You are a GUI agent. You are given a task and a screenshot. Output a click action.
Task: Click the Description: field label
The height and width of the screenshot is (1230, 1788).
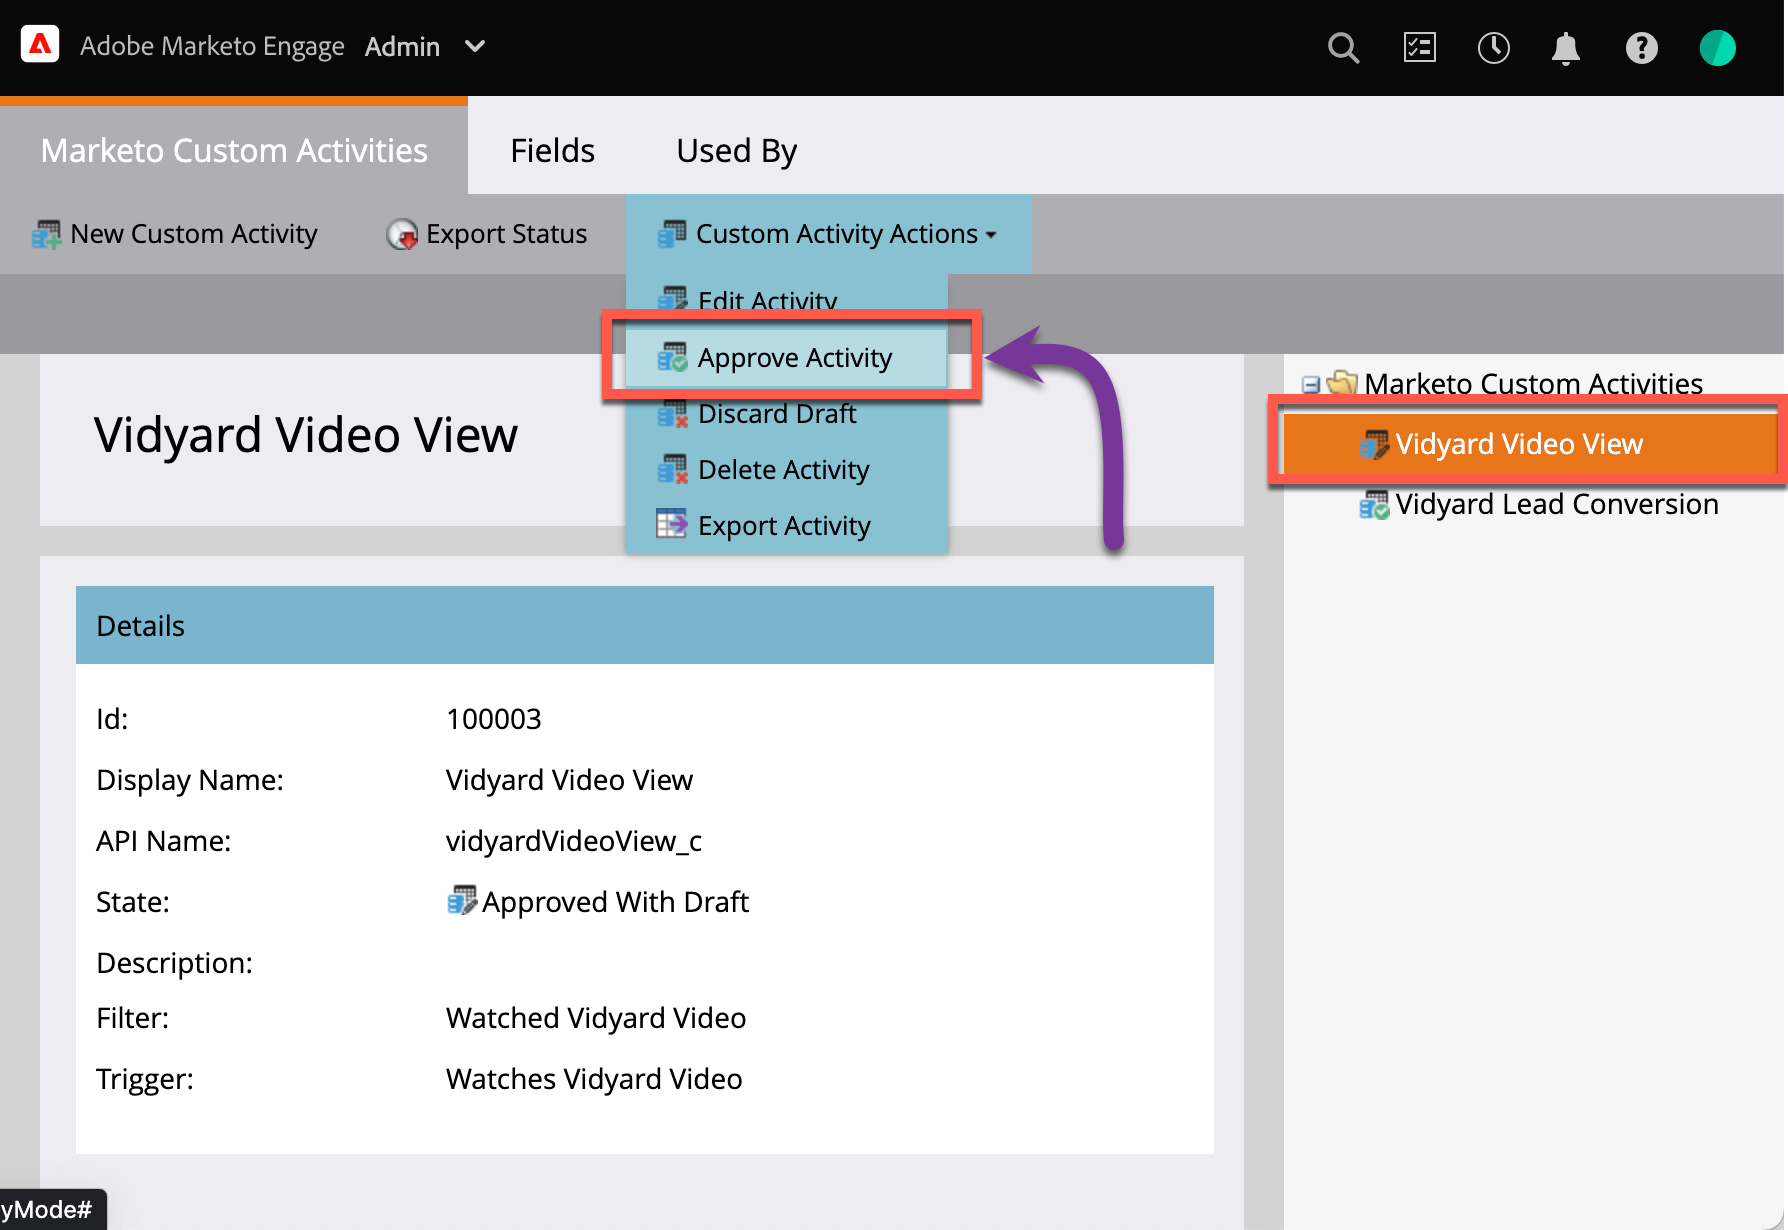coord(174,963)
